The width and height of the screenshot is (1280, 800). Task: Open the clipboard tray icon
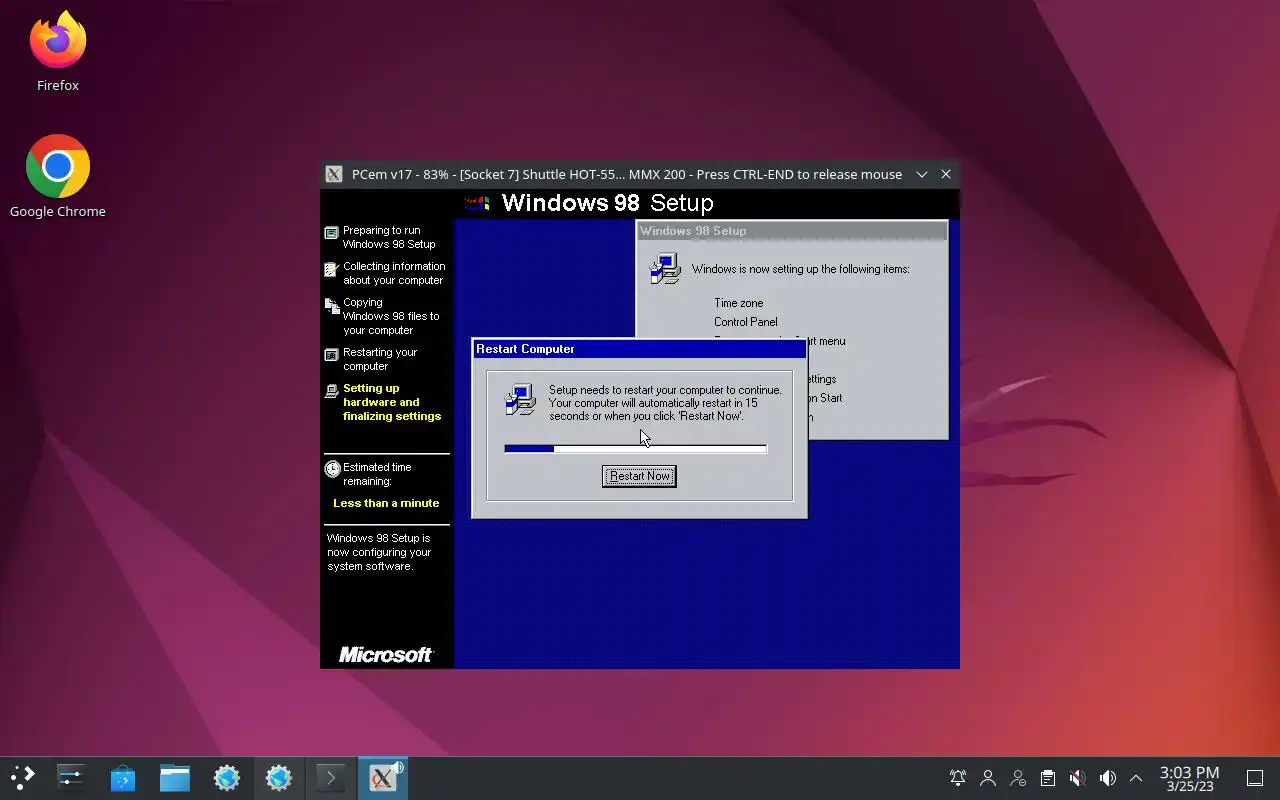(x=1048, y=778)
